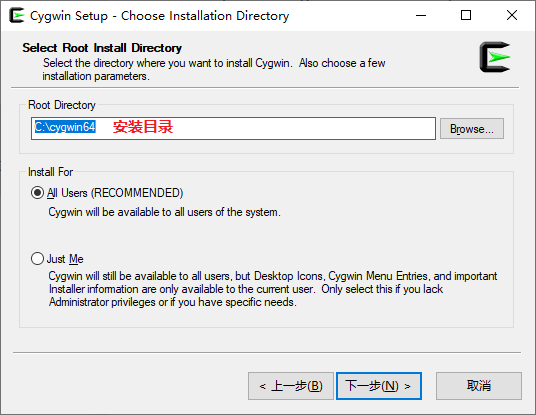Click the All Users label text

click(x=115, y=193)
